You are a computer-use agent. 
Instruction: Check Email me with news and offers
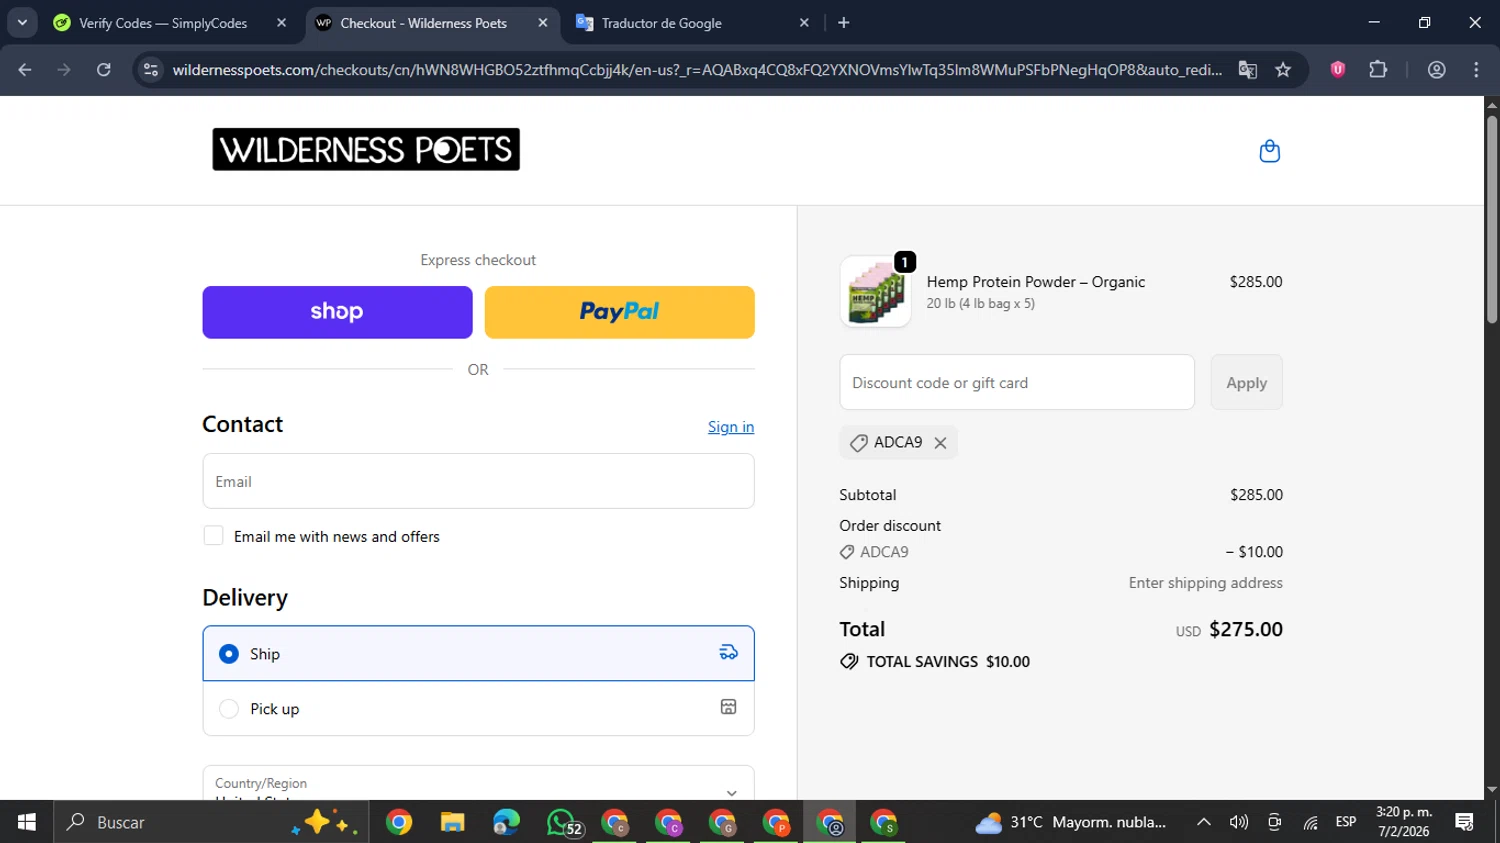pos(213,536)
